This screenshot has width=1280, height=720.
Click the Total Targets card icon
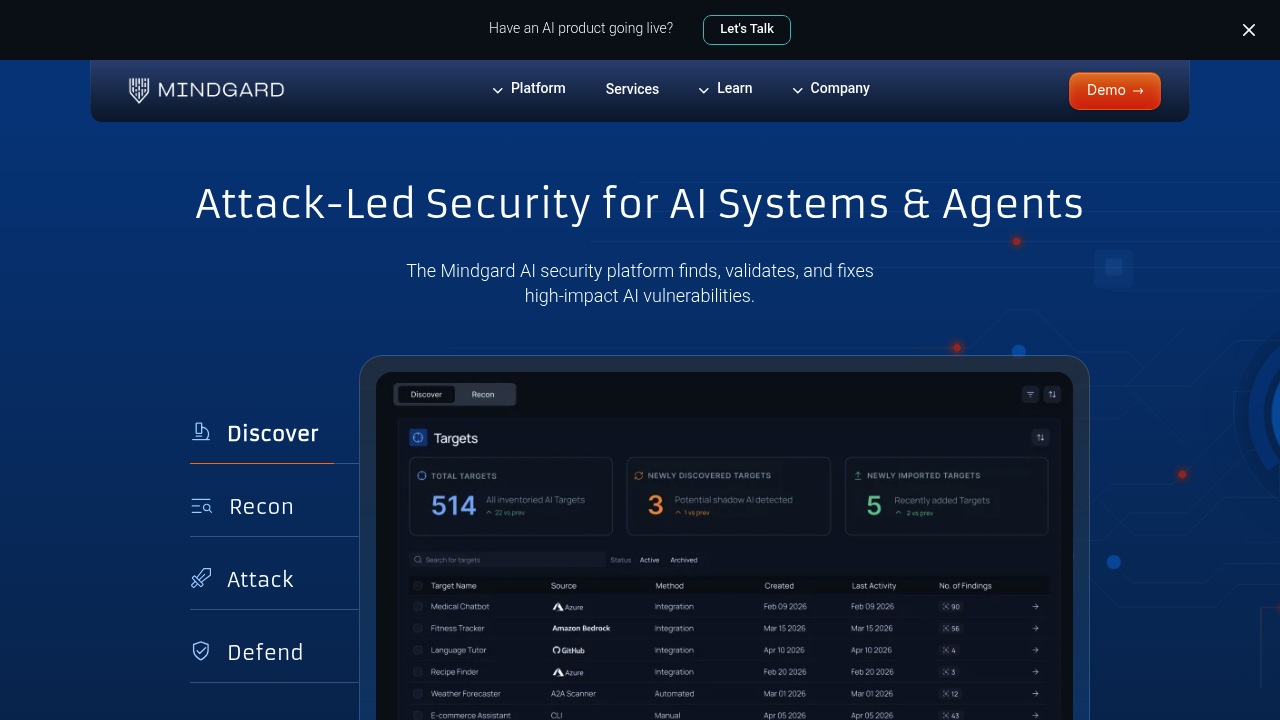[x=422, y=476]
